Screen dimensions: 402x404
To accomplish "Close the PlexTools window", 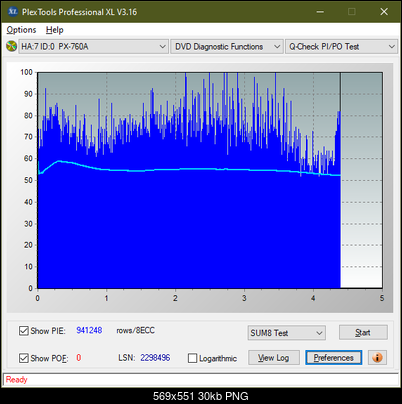I will [384, 12].
